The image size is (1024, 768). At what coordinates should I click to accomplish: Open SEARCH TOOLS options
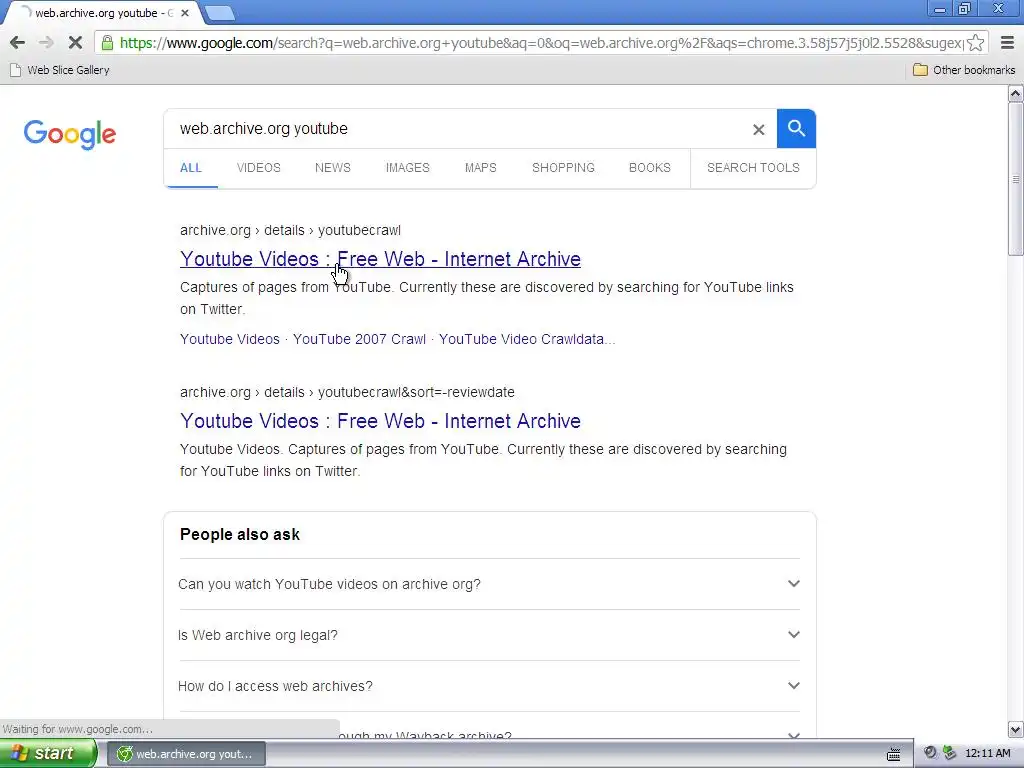[753, 168]
